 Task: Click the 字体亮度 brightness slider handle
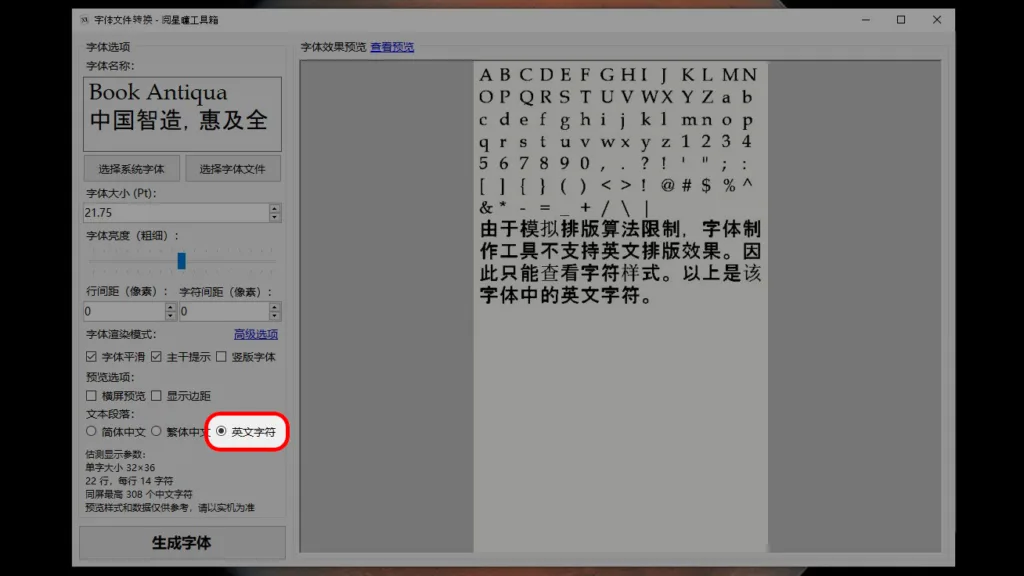(182, 260)
